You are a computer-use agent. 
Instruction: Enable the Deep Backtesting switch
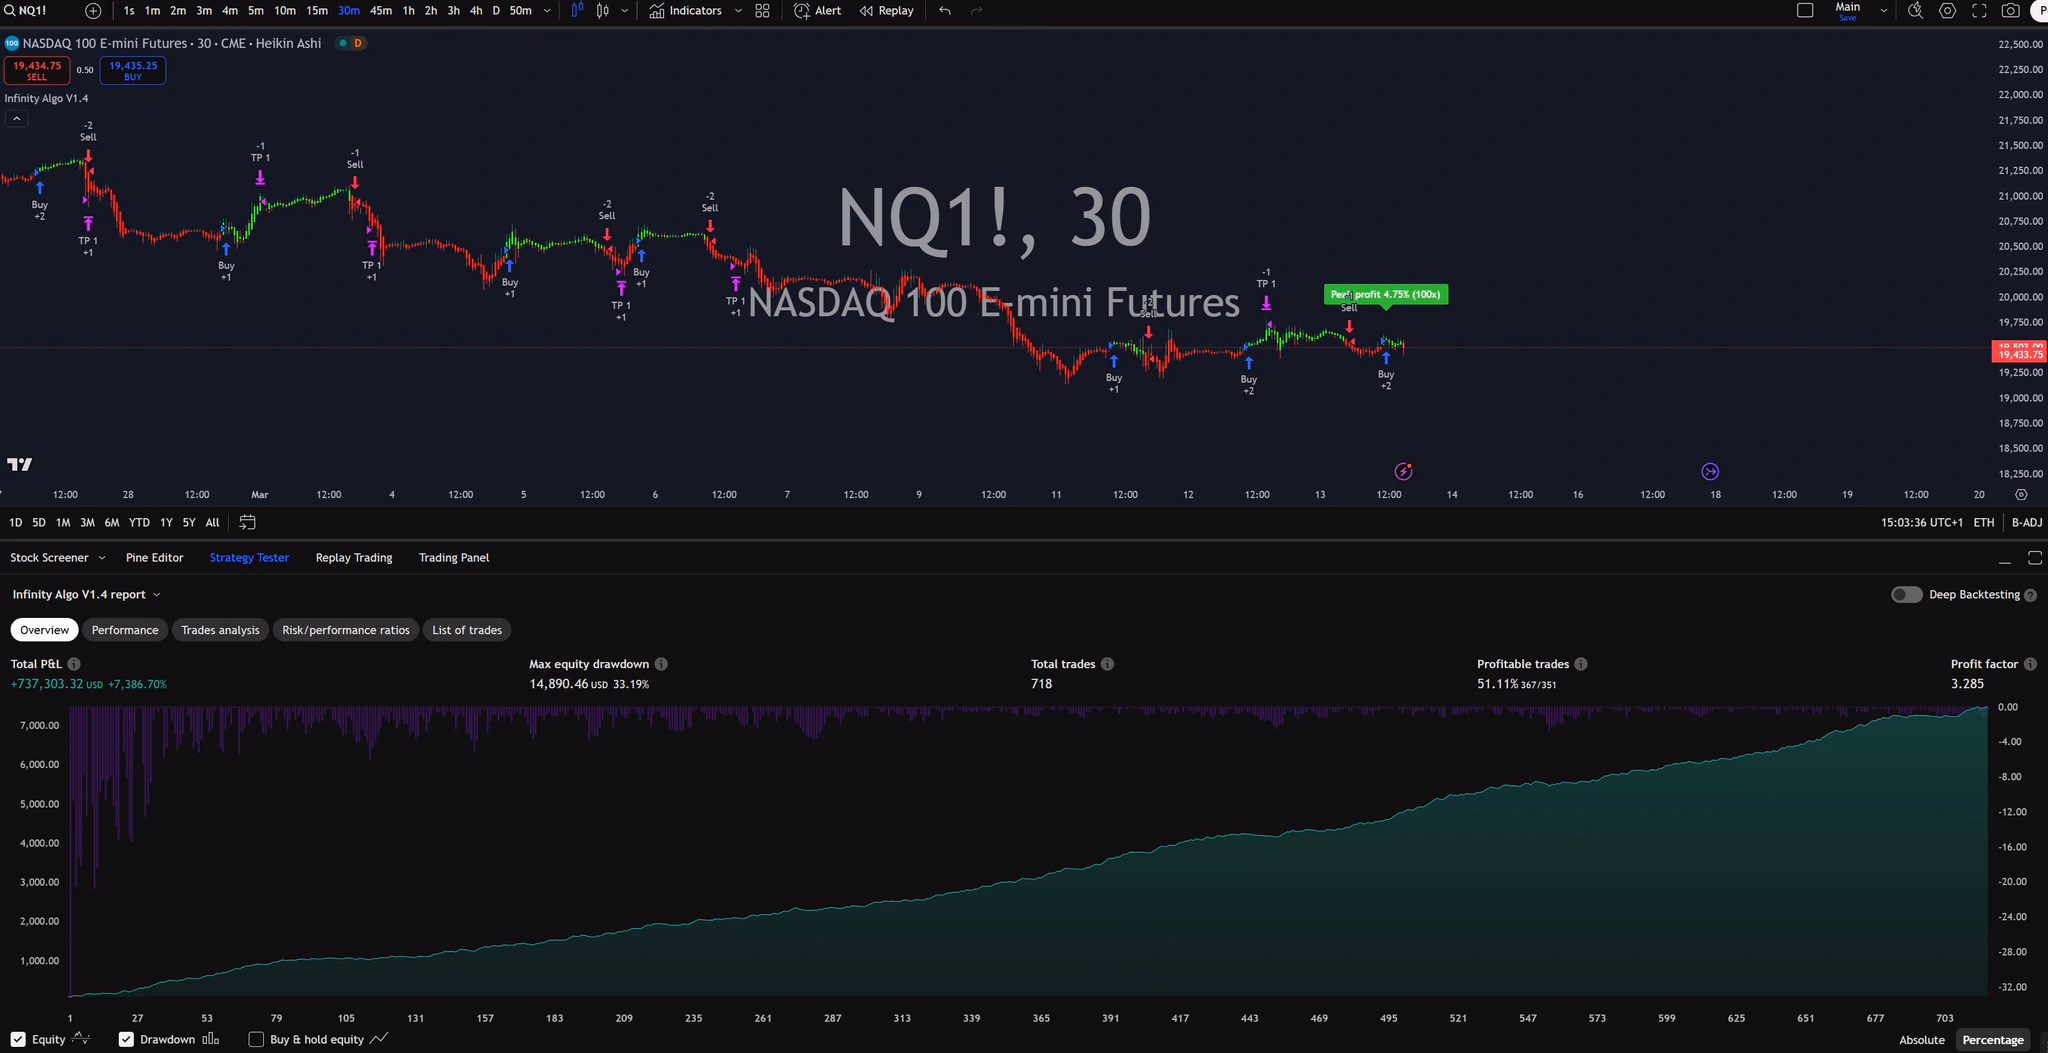point(1906,595)
